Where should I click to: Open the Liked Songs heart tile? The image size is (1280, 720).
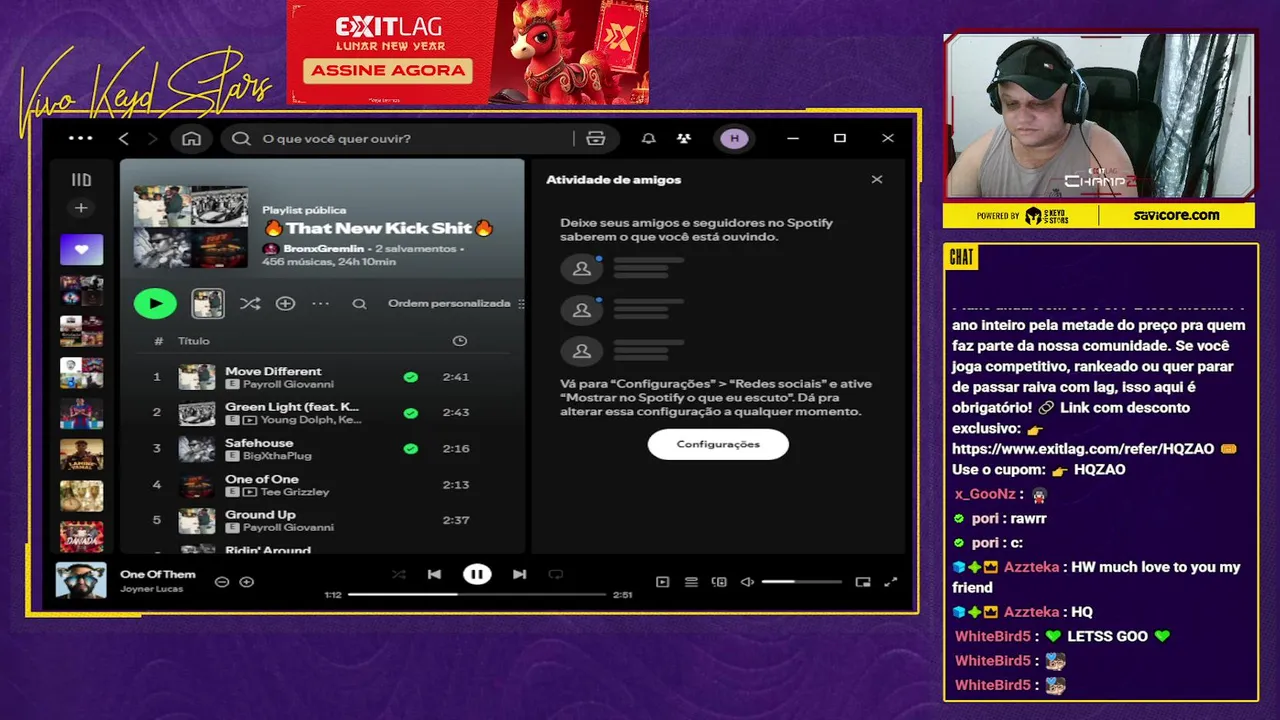pyautogui.click(x=81, y=249)
